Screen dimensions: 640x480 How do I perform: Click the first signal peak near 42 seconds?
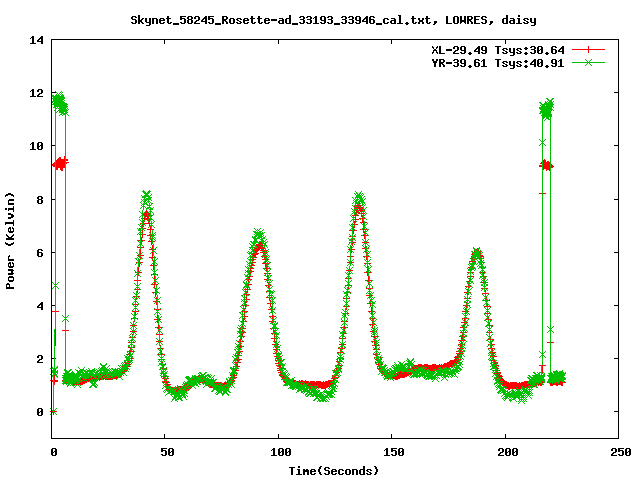tap(147, 196)
